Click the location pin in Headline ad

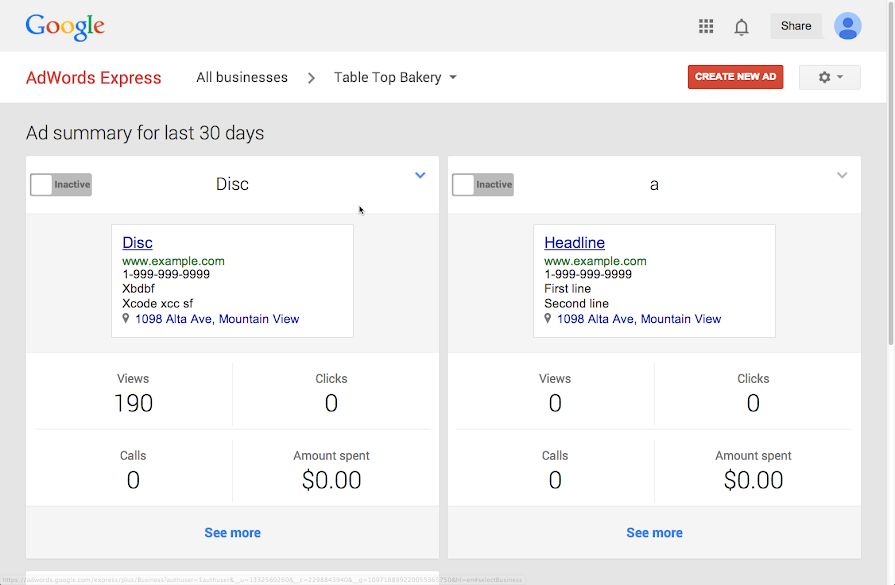point(549,319)
